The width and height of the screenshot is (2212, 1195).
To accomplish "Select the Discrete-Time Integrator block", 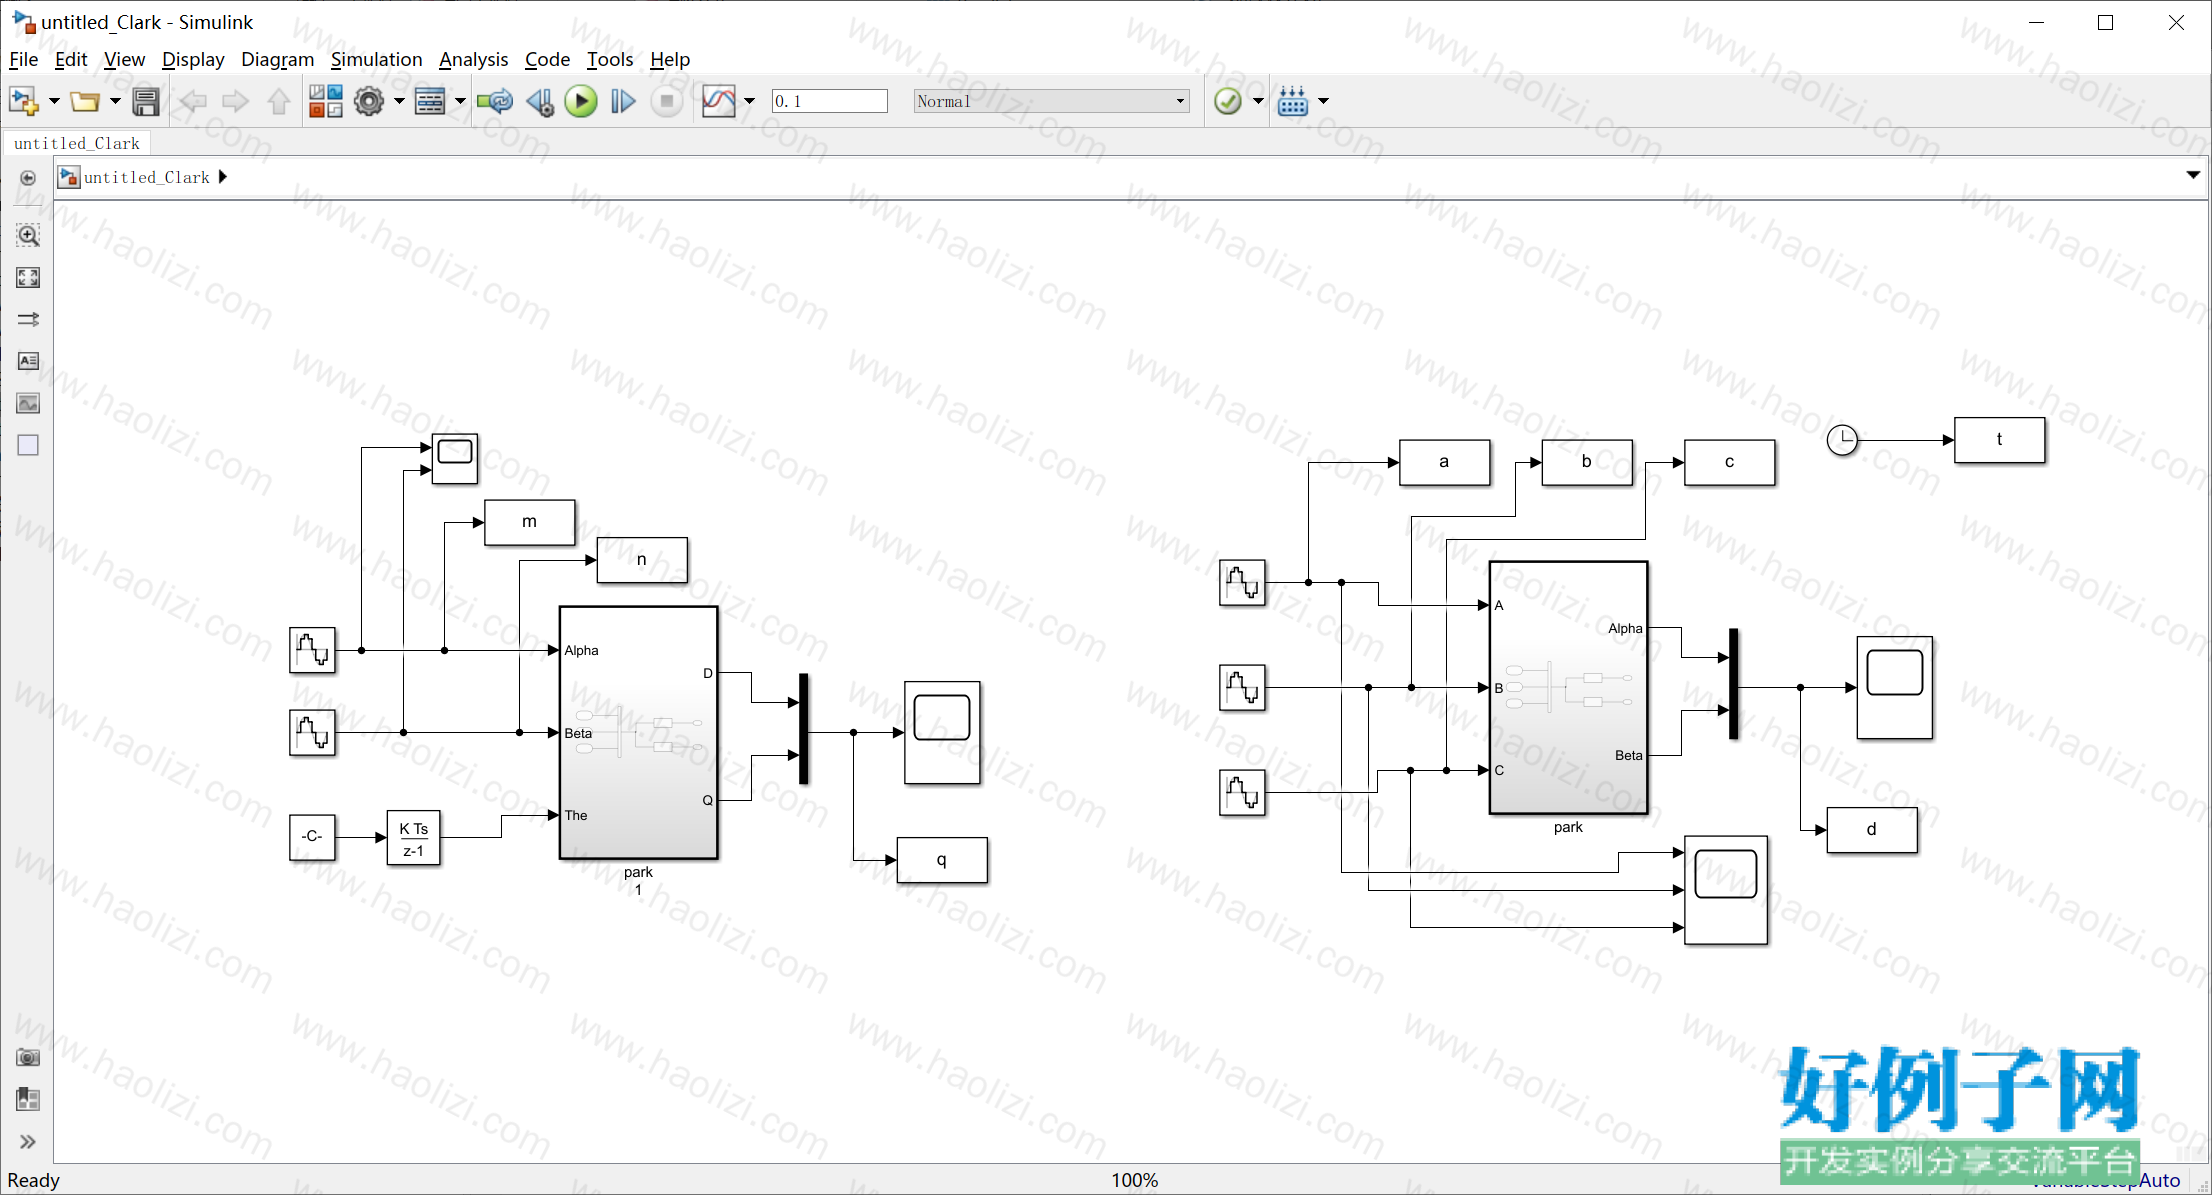I will [x=413, y=838].
